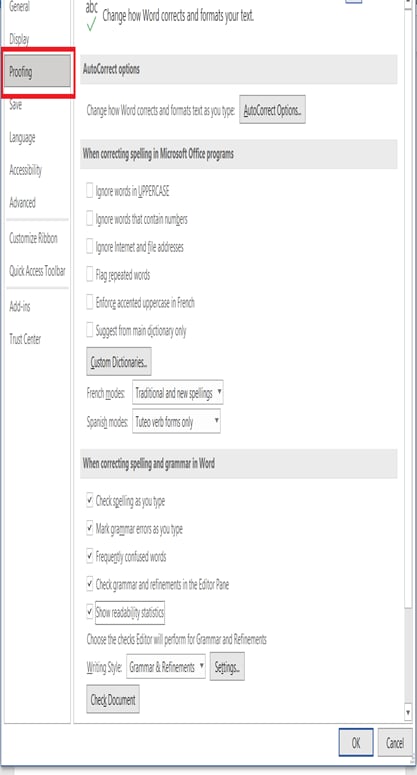Click the Check Document button
Screen dimensions: 417x775
[x=113, y=699]
